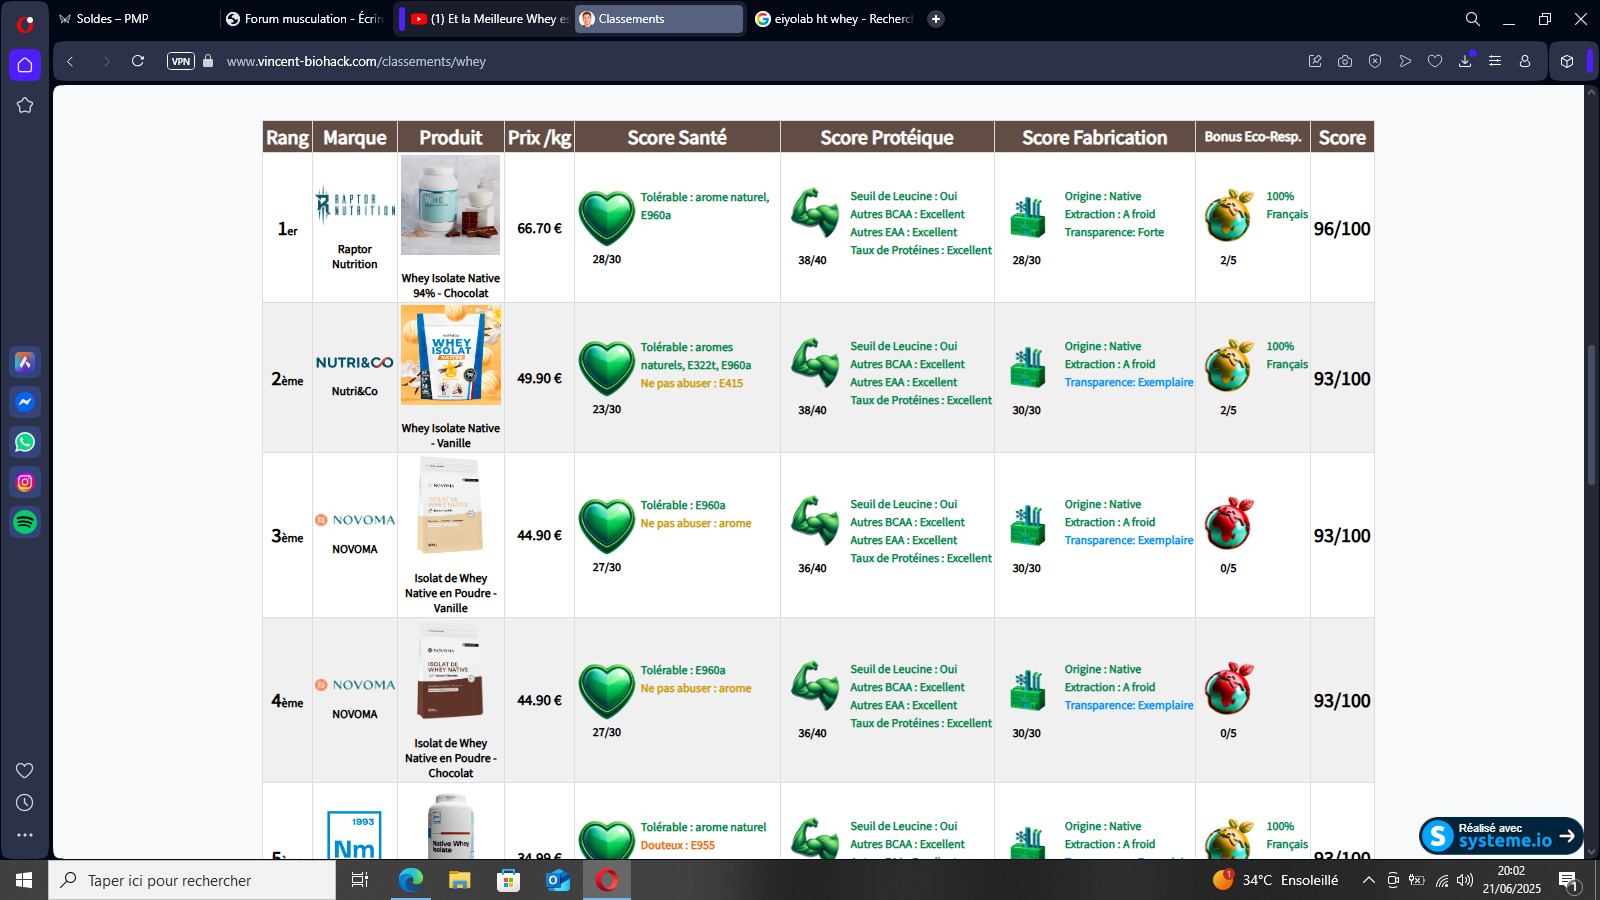
Task: Open the ad blocker shield icon
Action: [x=1375, y=61]
